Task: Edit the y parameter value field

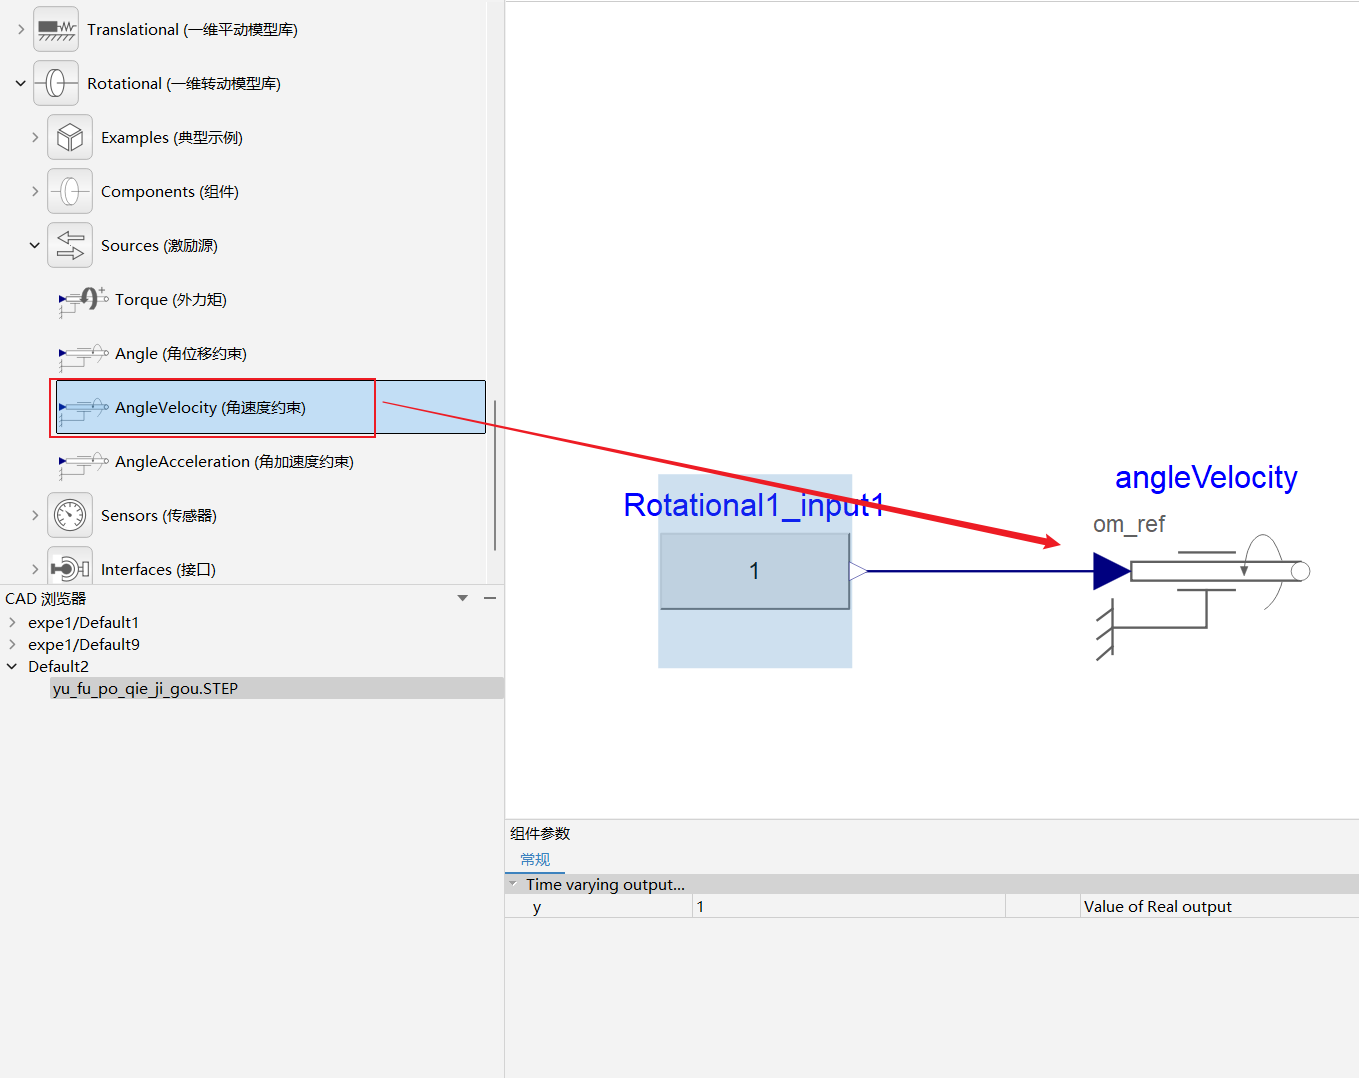Action: (x=848, y=906)
